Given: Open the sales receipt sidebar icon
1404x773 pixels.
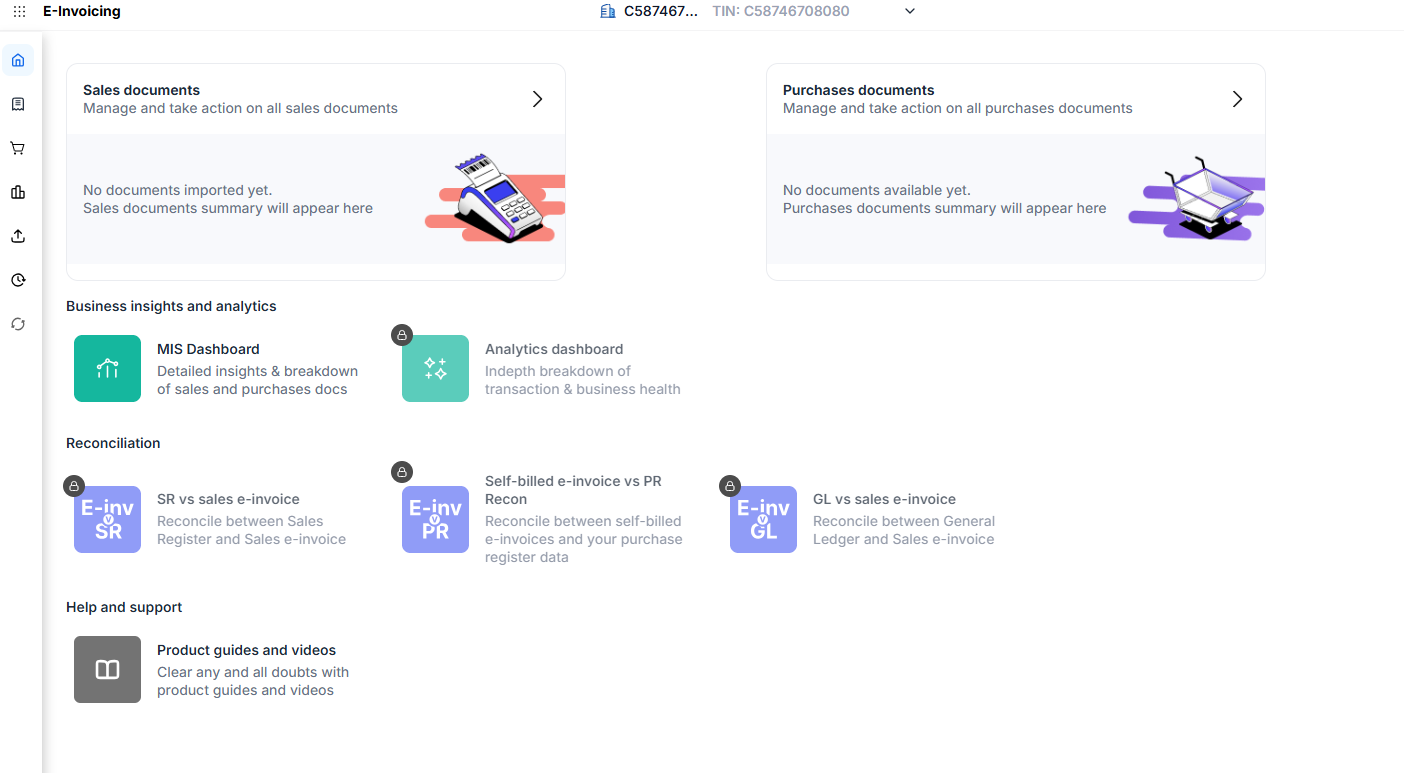Looking at the screenshot, I should click(18, 104).
